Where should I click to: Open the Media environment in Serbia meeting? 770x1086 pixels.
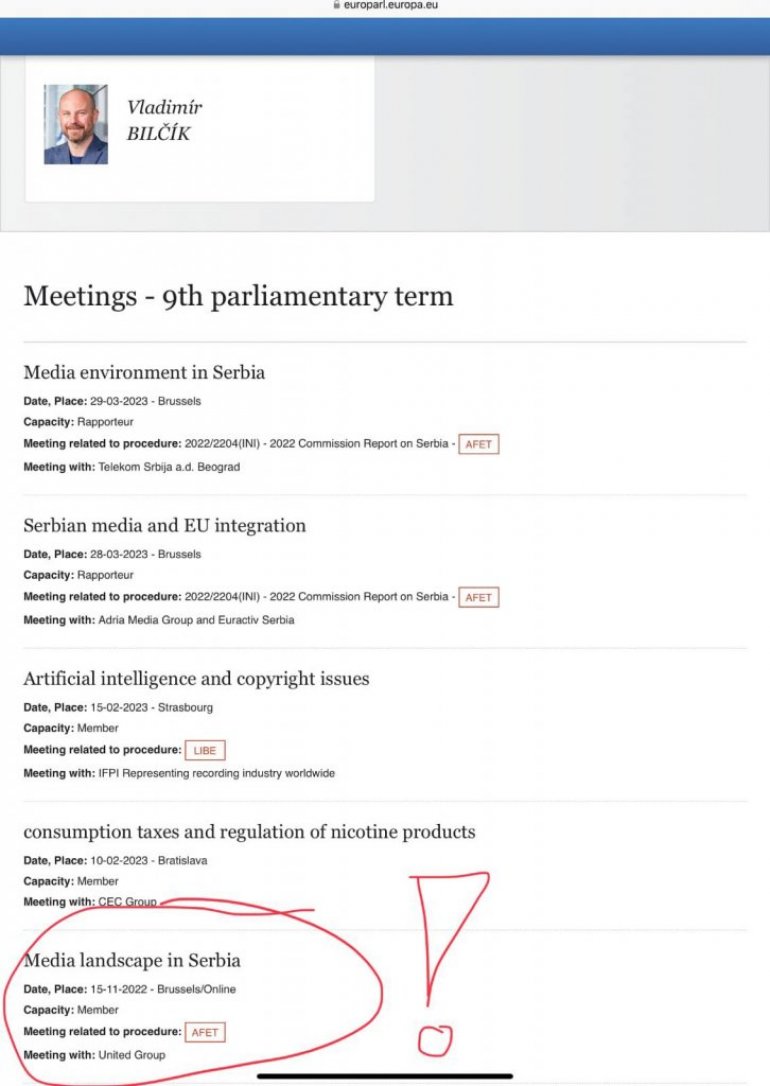pos(144,373)
